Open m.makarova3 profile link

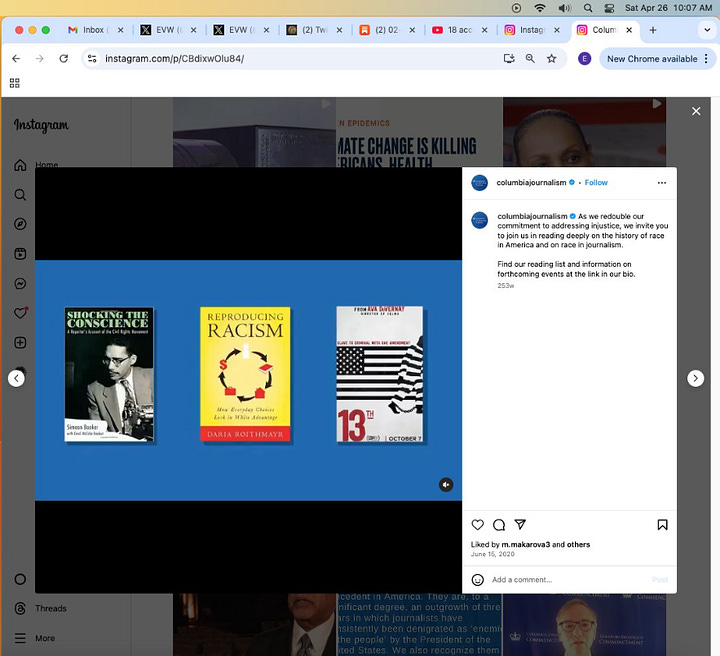click(525, 544)
